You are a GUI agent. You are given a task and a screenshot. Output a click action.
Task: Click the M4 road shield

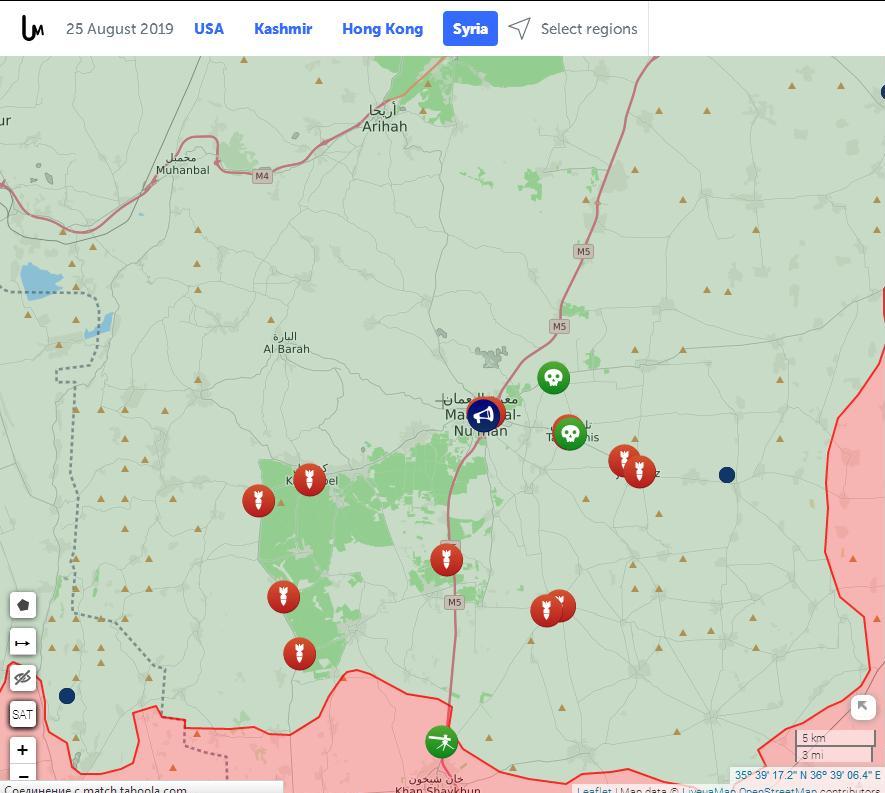click(x=262, y=176)
